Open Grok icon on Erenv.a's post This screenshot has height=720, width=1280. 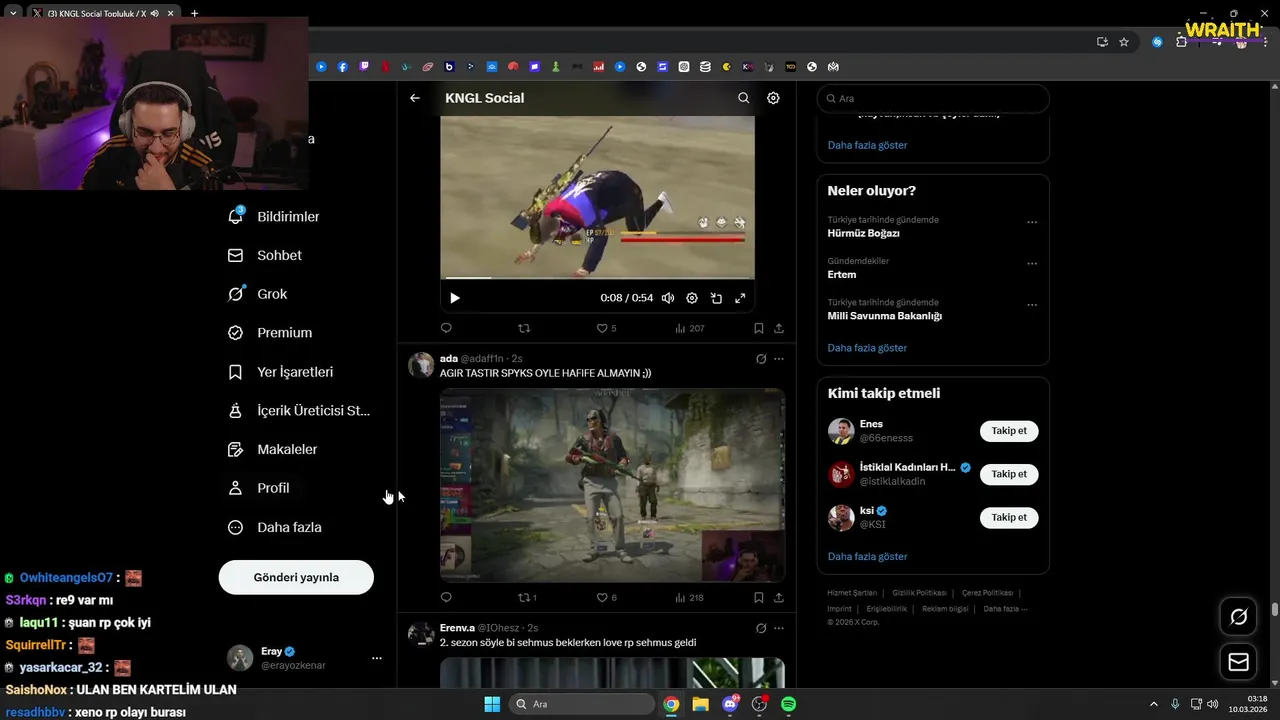[x=761, y=628]
